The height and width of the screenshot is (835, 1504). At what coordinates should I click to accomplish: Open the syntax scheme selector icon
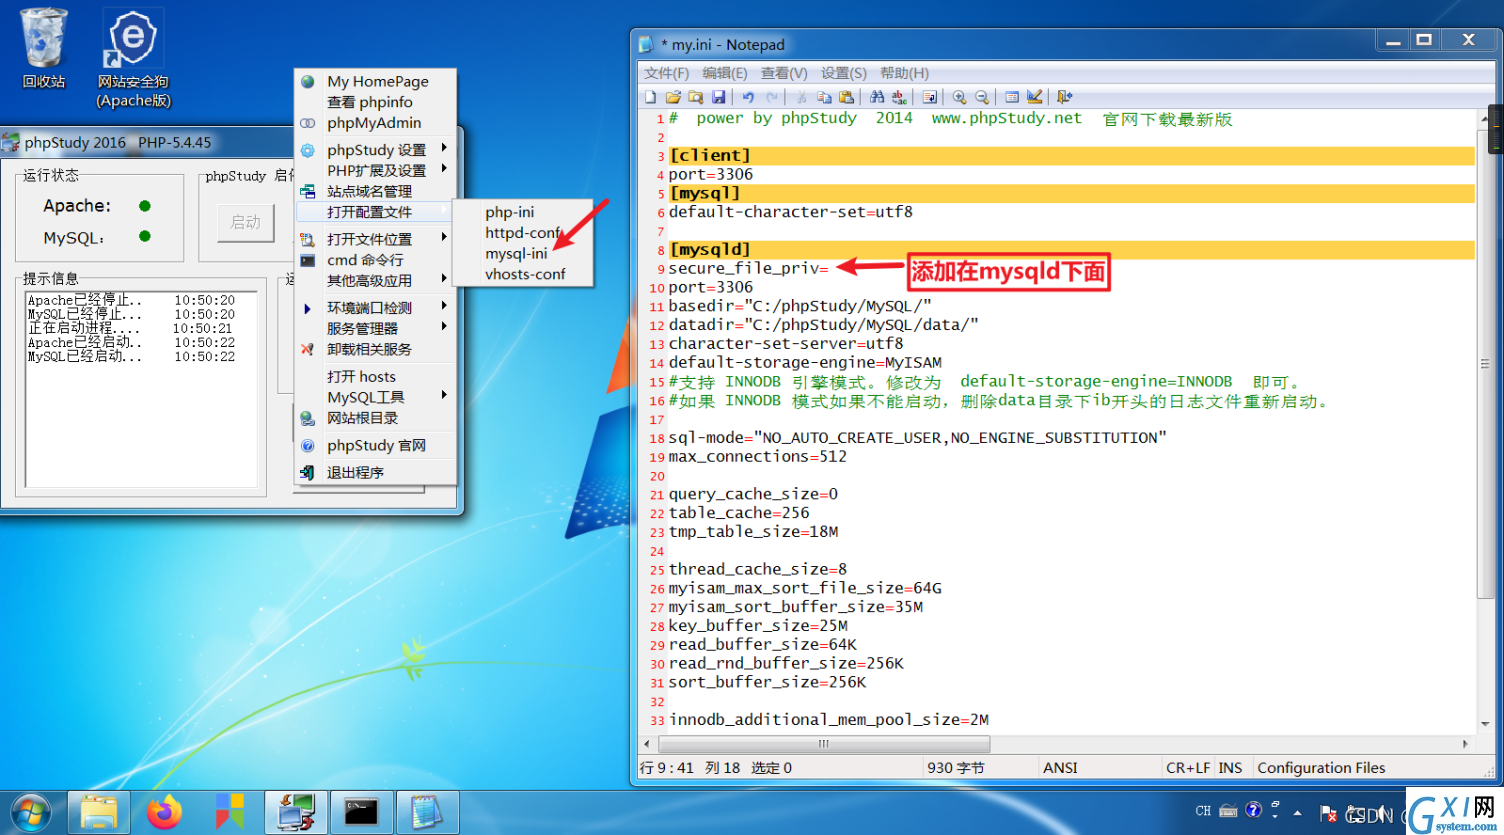click(1012, 97)
